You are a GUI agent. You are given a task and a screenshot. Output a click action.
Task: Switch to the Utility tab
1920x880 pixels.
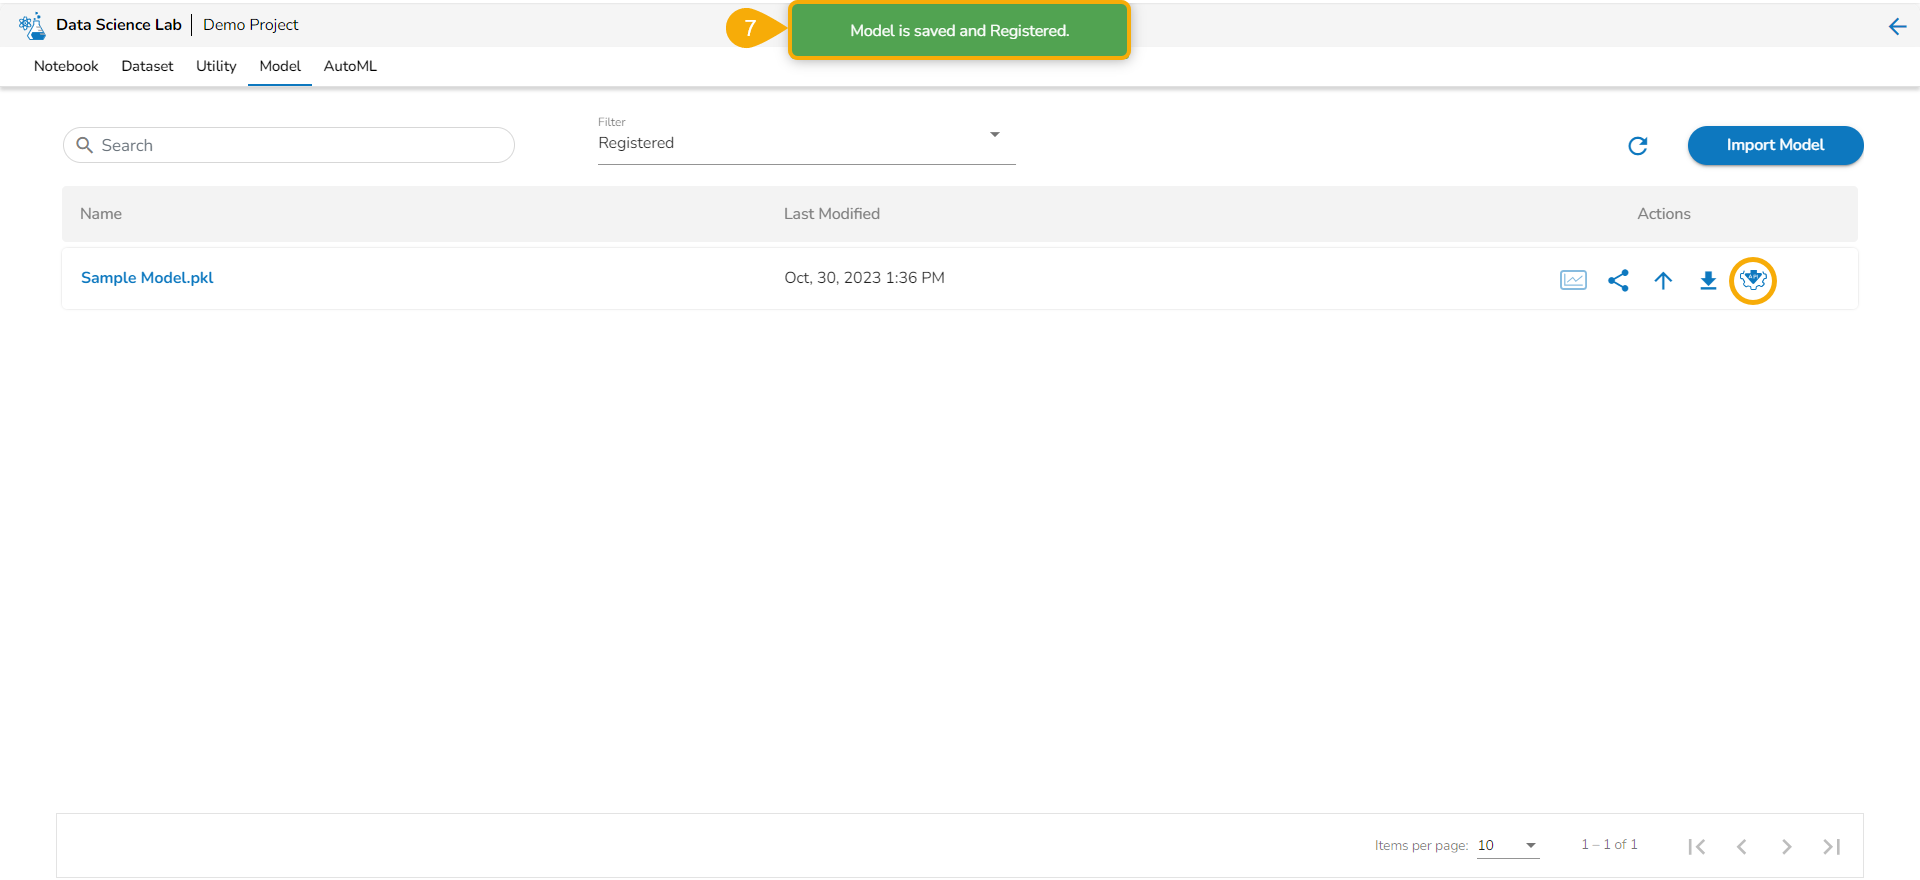(x=216, y=66)
